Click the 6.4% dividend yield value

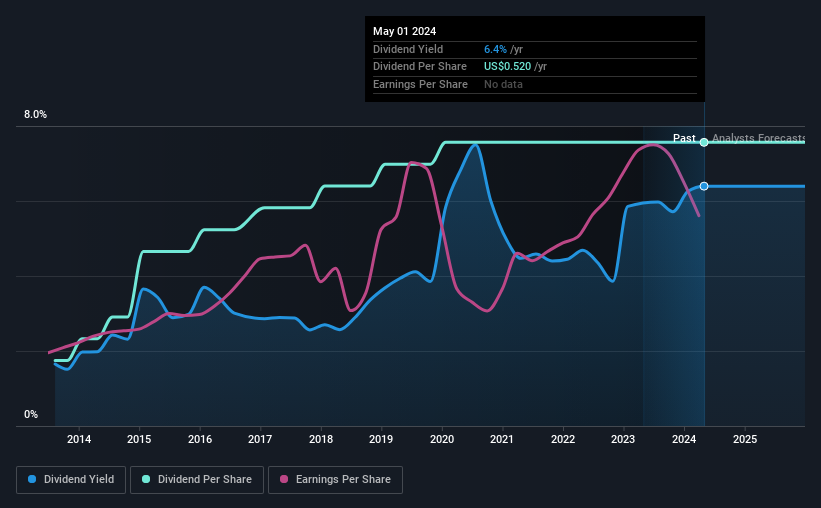coord(495,49)
